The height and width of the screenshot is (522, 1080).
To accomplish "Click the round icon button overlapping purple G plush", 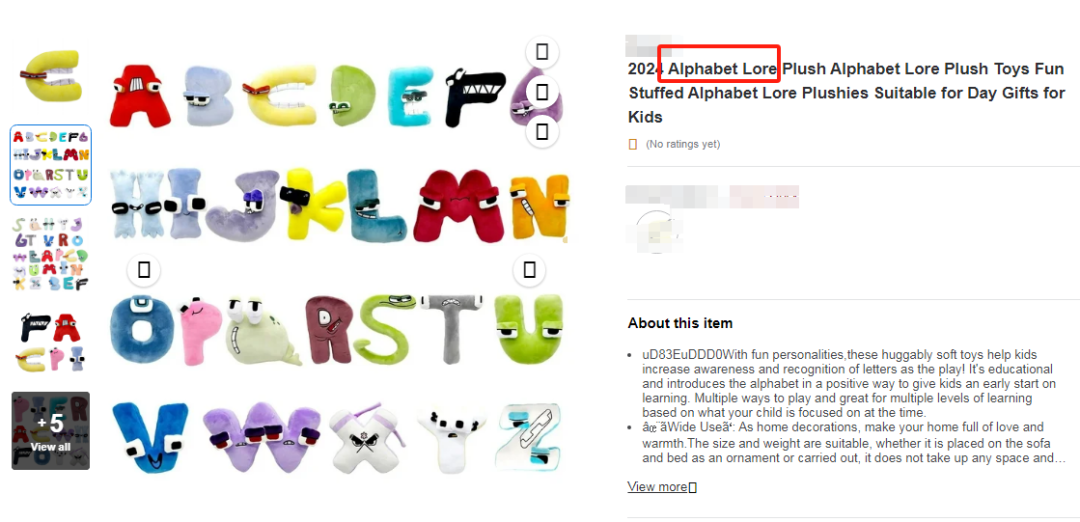I will [x=542, y=91].
